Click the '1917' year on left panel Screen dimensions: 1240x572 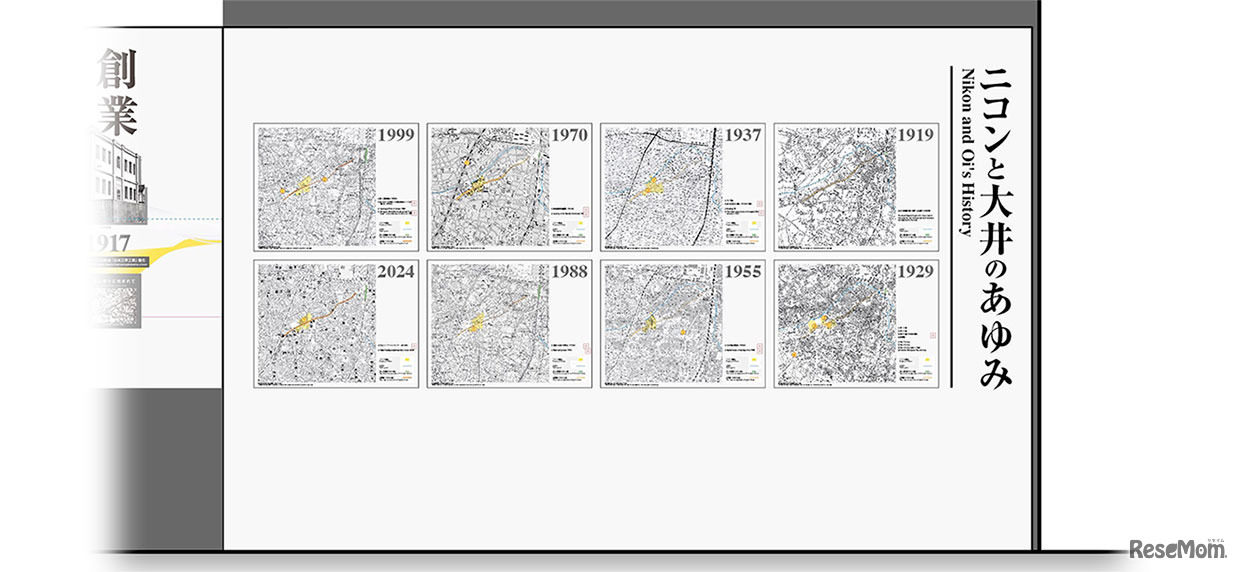coord(108,243)
